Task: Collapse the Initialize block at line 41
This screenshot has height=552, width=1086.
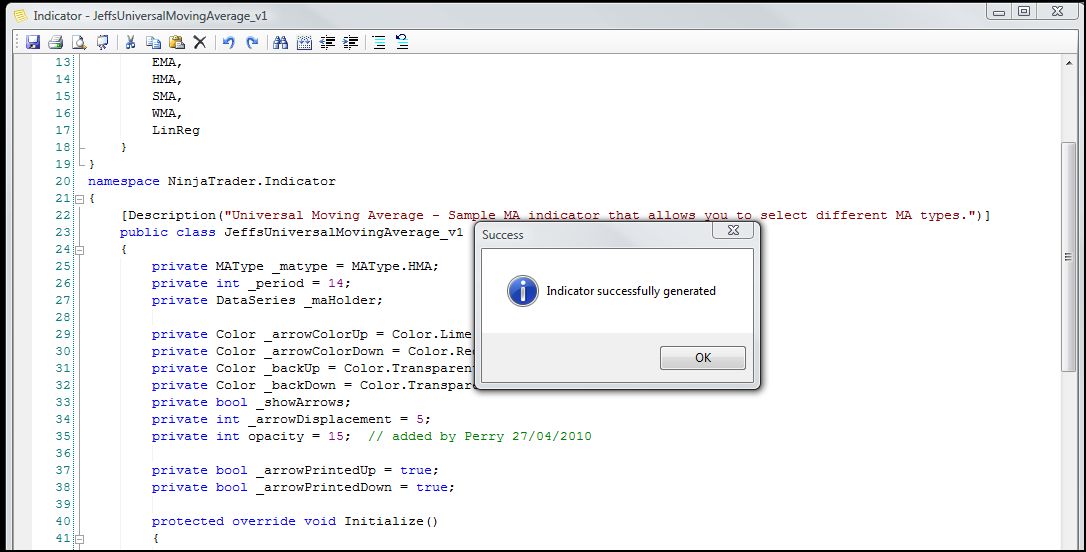Action: pos(80,538)
